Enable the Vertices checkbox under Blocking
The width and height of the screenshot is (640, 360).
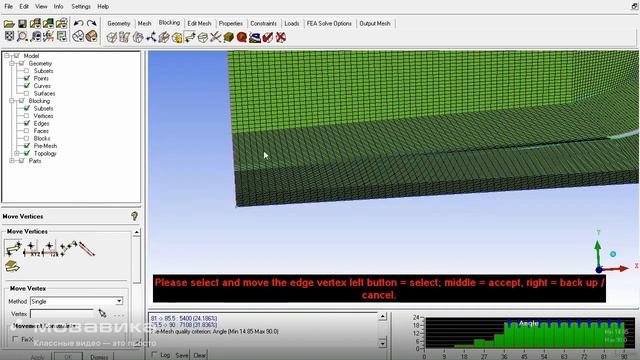point(27,116)
